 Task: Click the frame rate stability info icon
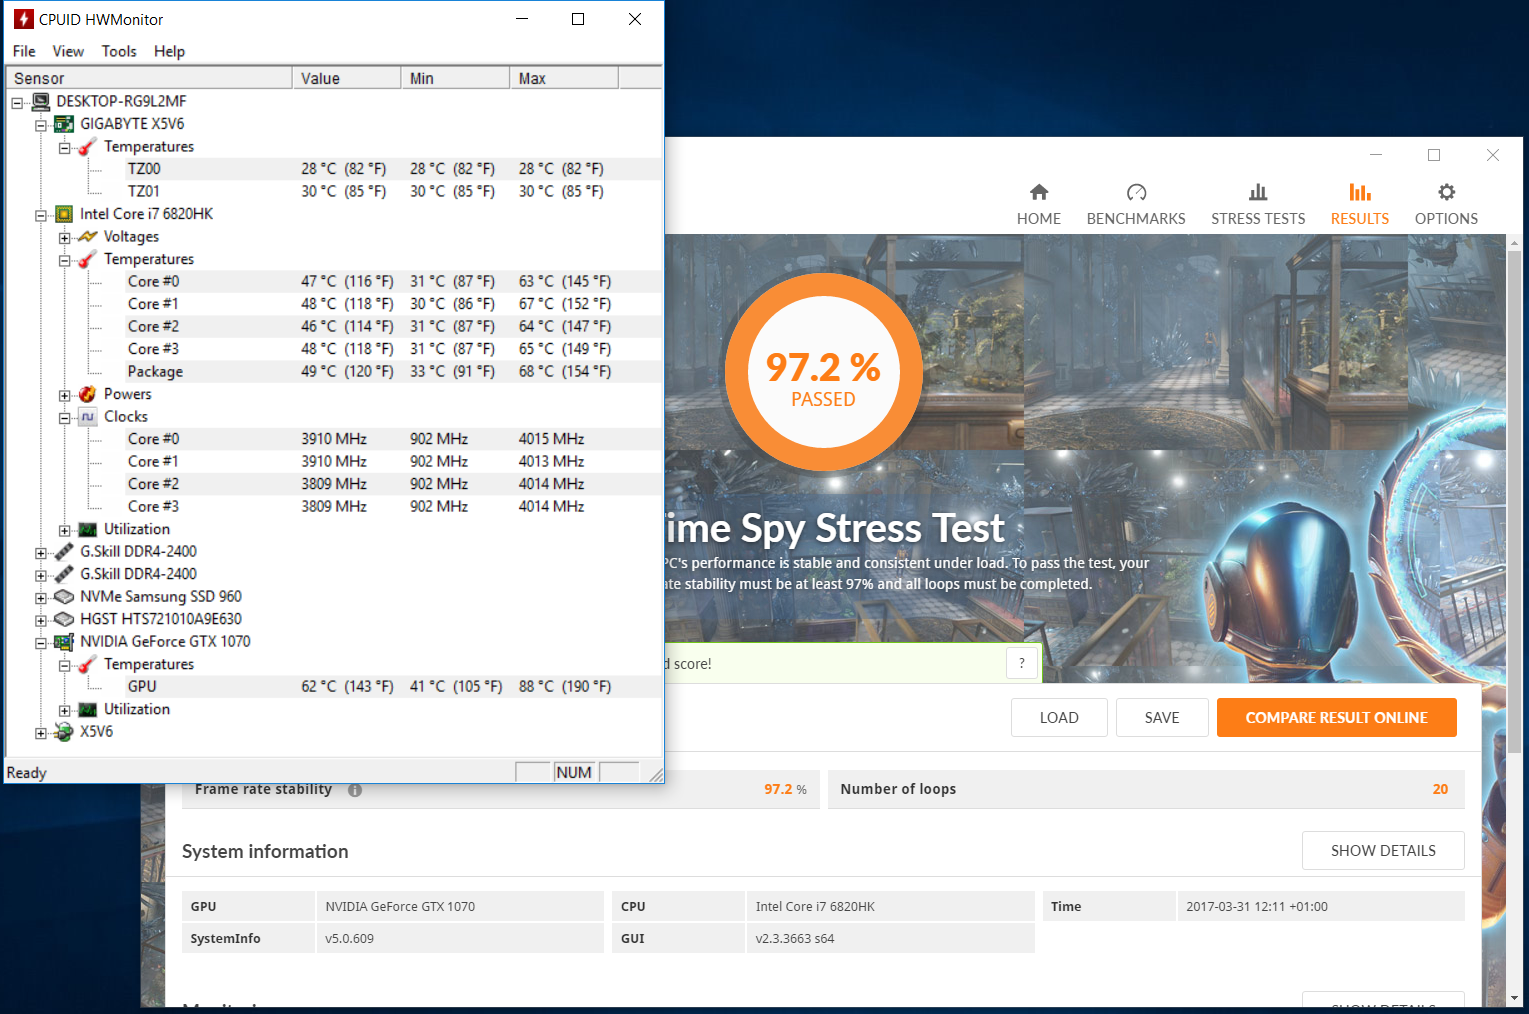coord(355,790)
